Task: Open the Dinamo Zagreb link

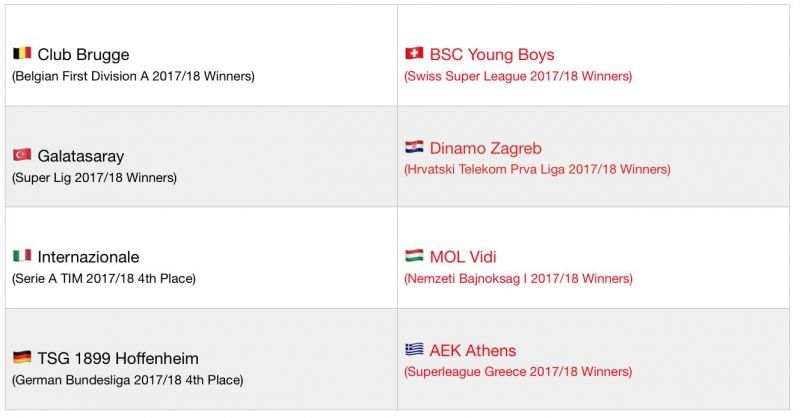Action: 487,148
